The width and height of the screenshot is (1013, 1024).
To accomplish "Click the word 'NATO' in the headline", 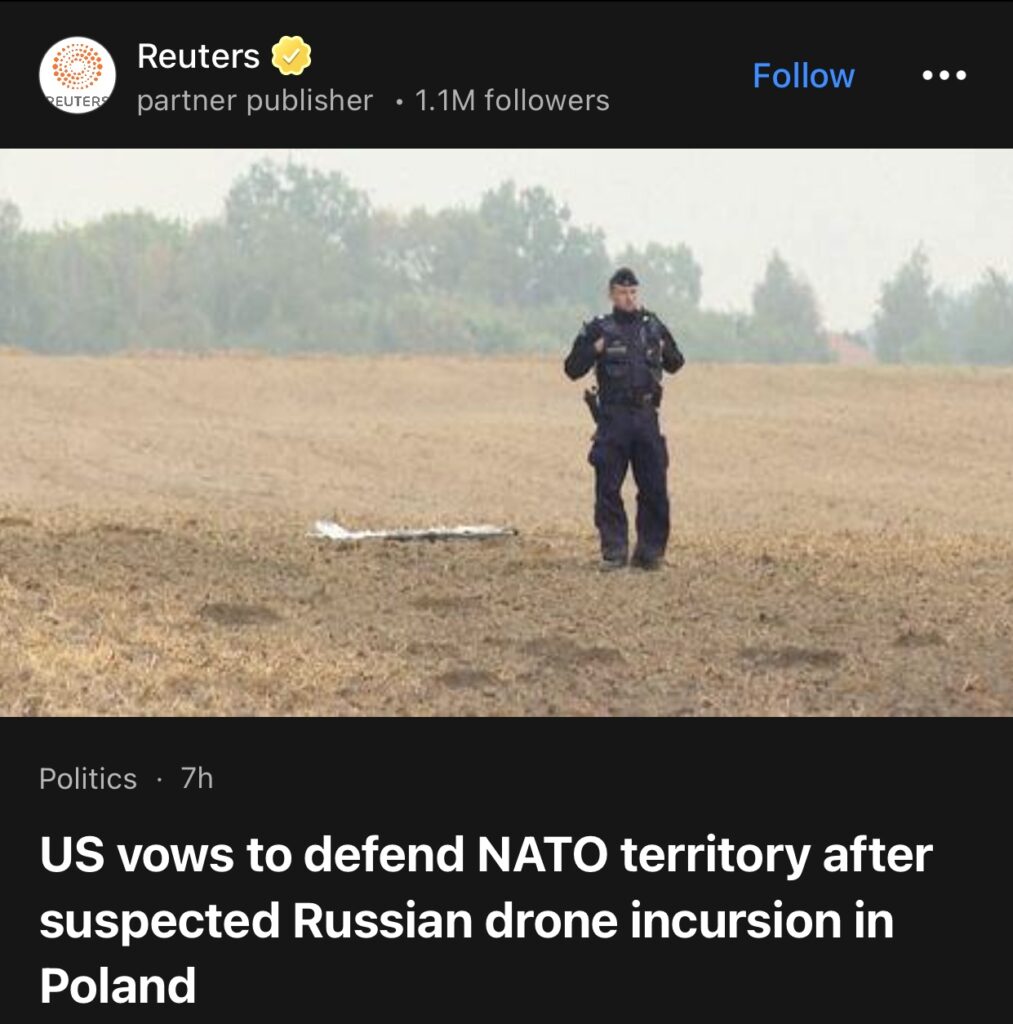I will 543,854.
